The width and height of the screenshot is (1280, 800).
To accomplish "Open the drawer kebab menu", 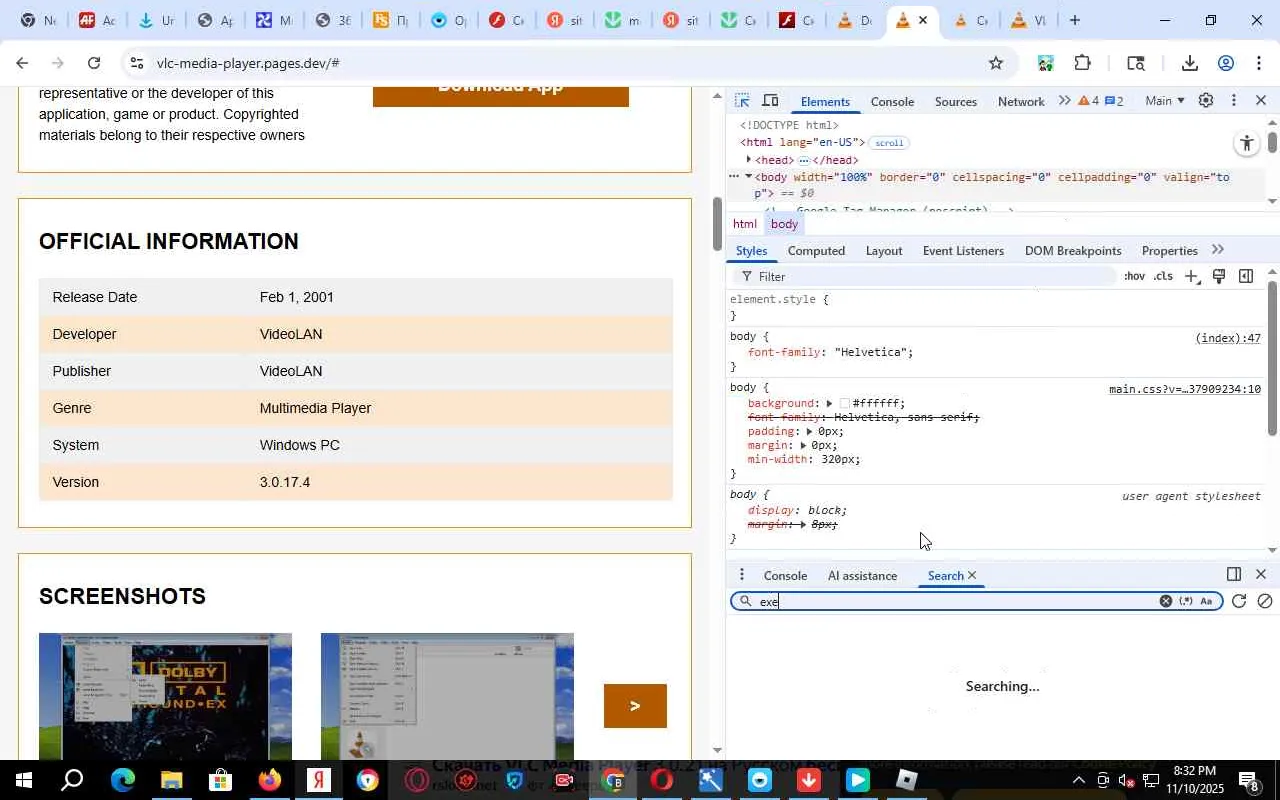I will pyautogui.click(x=741, y=575).
